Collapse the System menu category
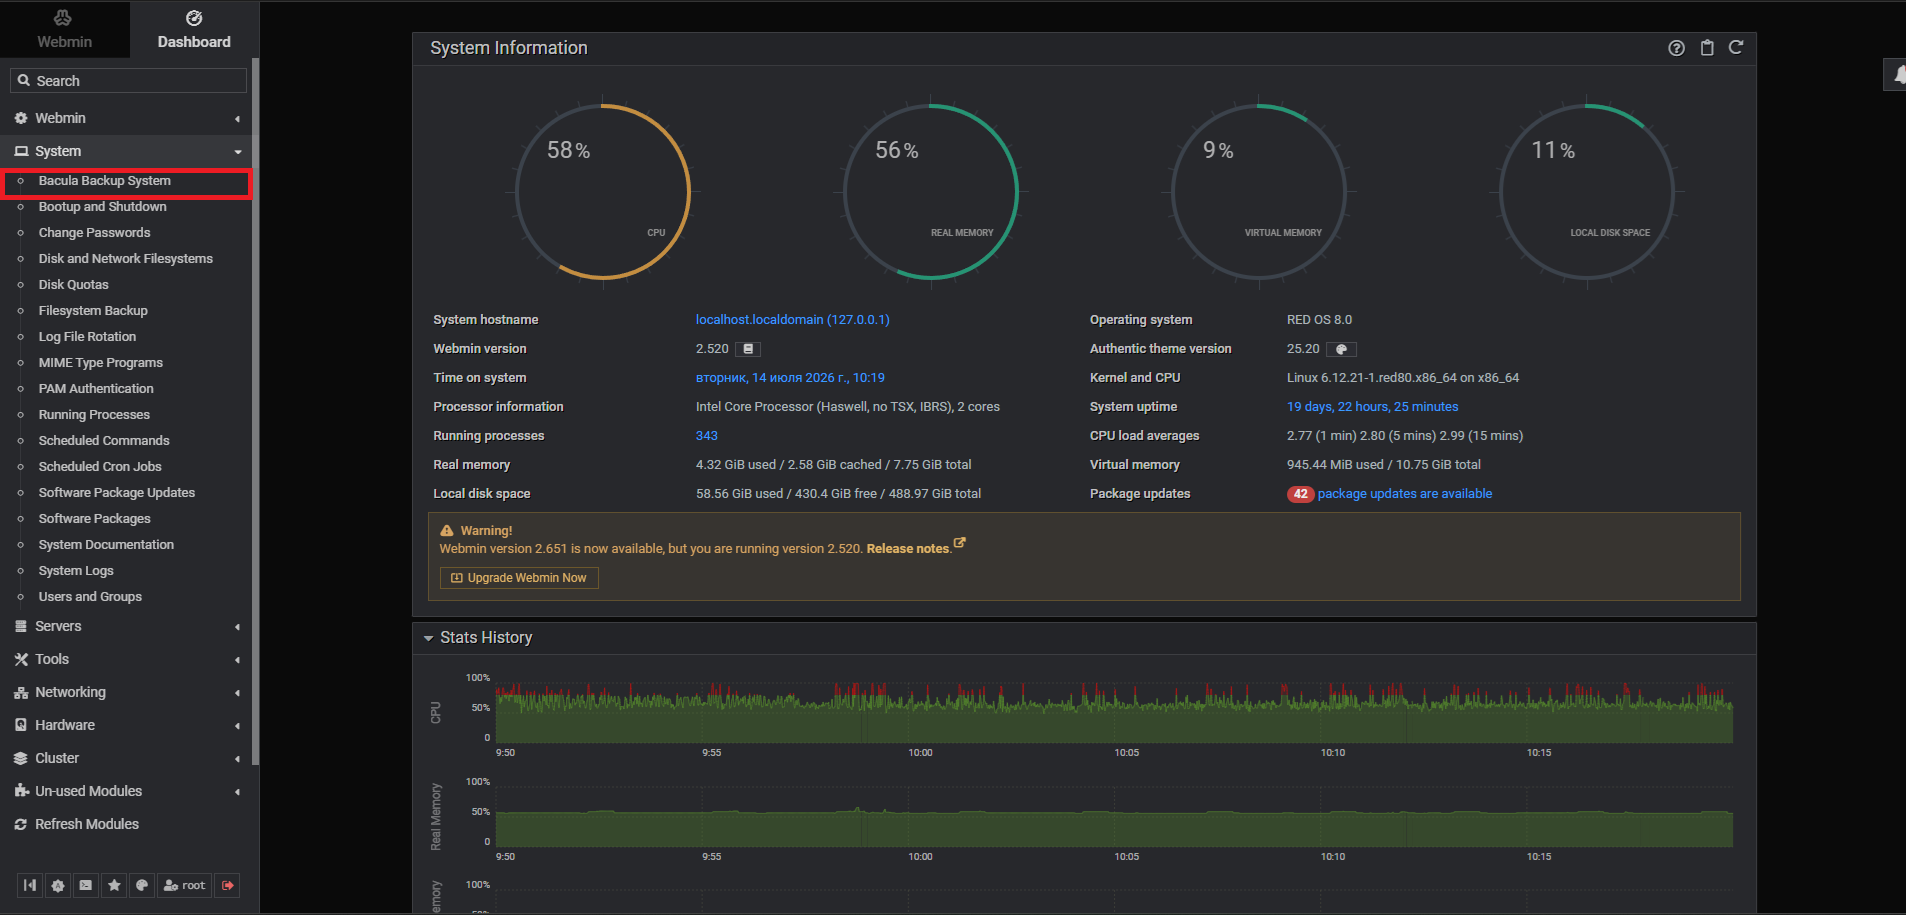 pyautogui.click(x=126, y=151)
